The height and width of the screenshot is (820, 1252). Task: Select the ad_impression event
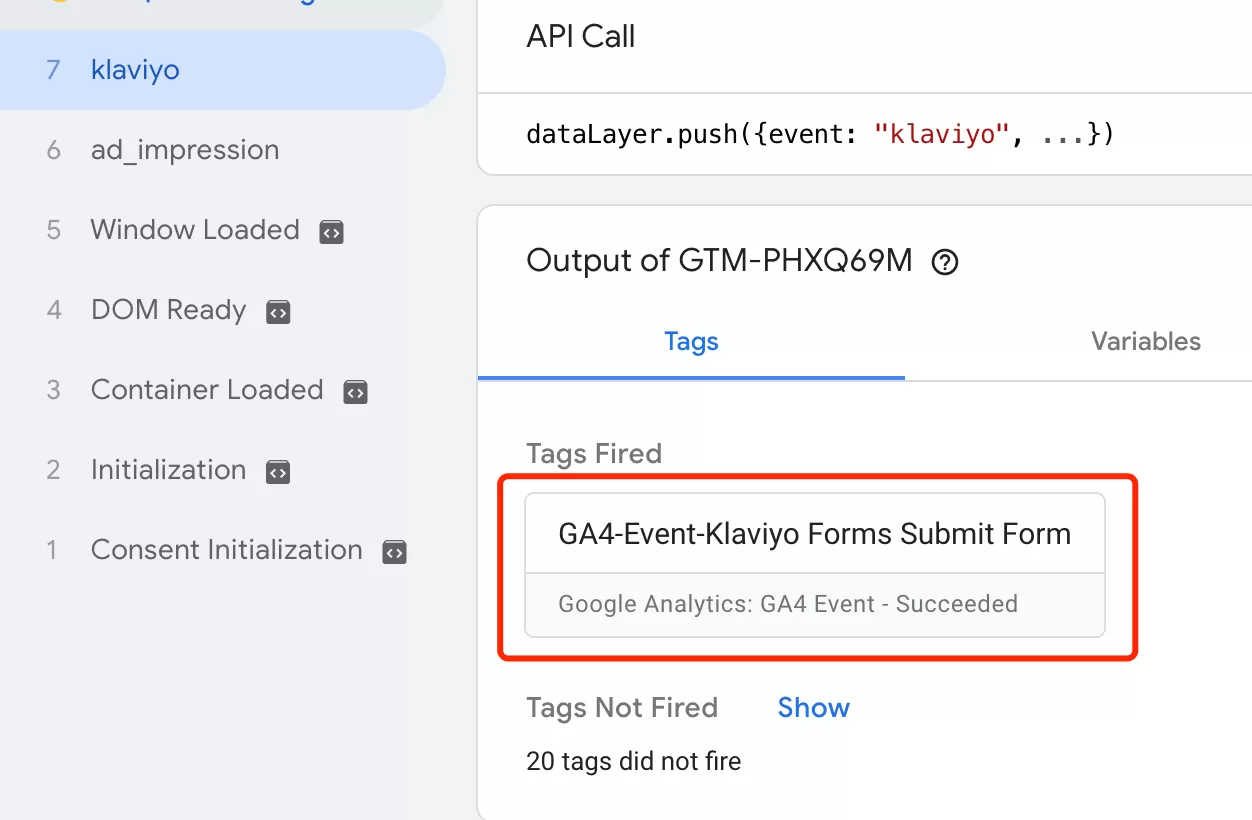(222, 150)
